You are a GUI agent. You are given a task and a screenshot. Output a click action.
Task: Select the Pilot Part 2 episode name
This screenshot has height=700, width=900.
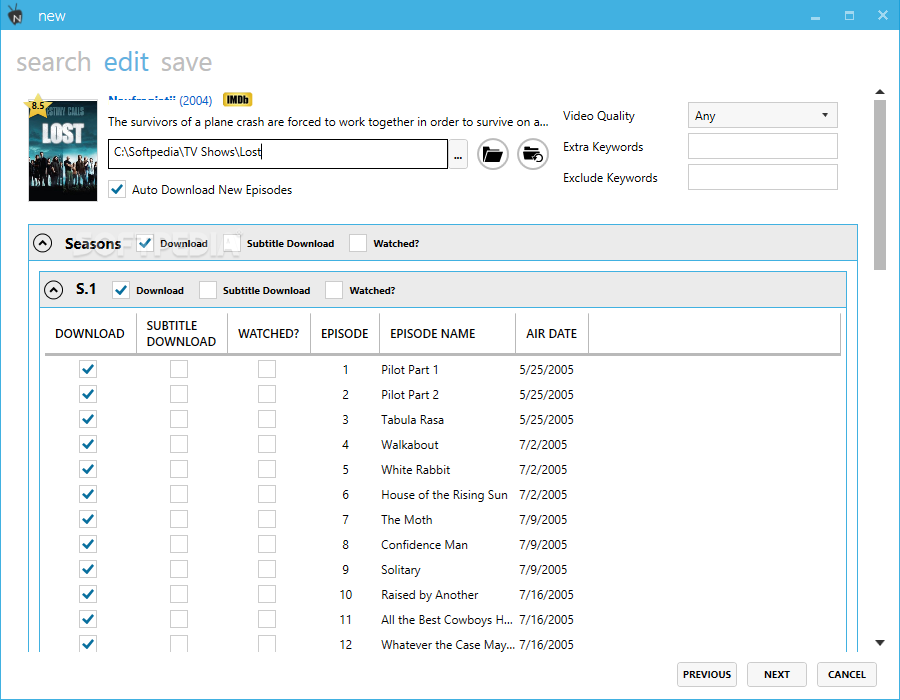click(410, 395)
